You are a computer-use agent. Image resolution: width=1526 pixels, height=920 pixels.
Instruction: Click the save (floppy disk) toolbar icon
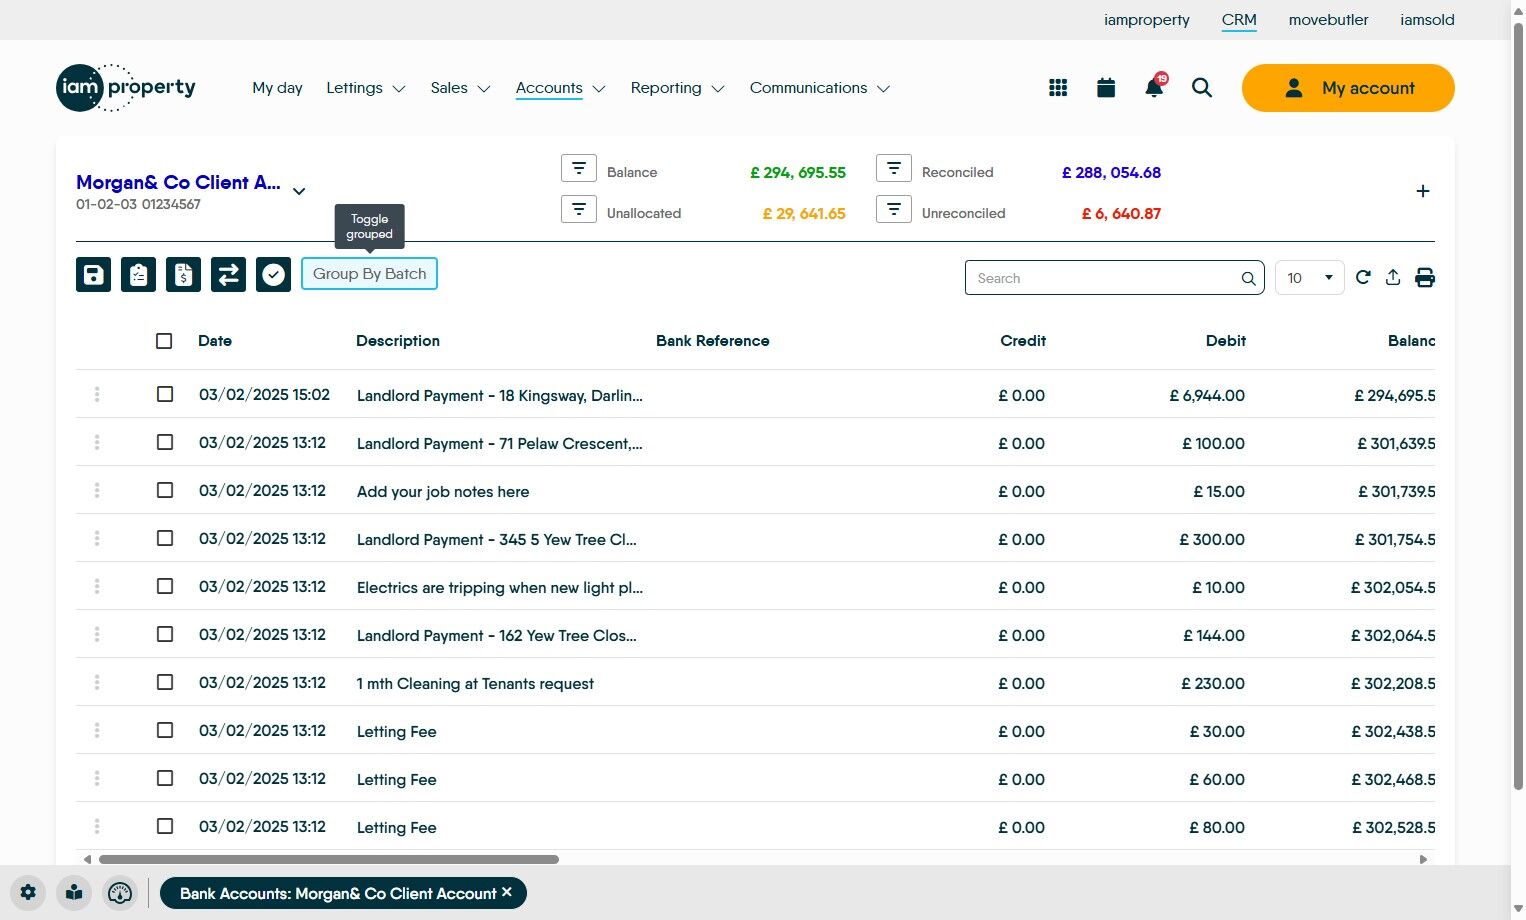click(x=93, y=274)
